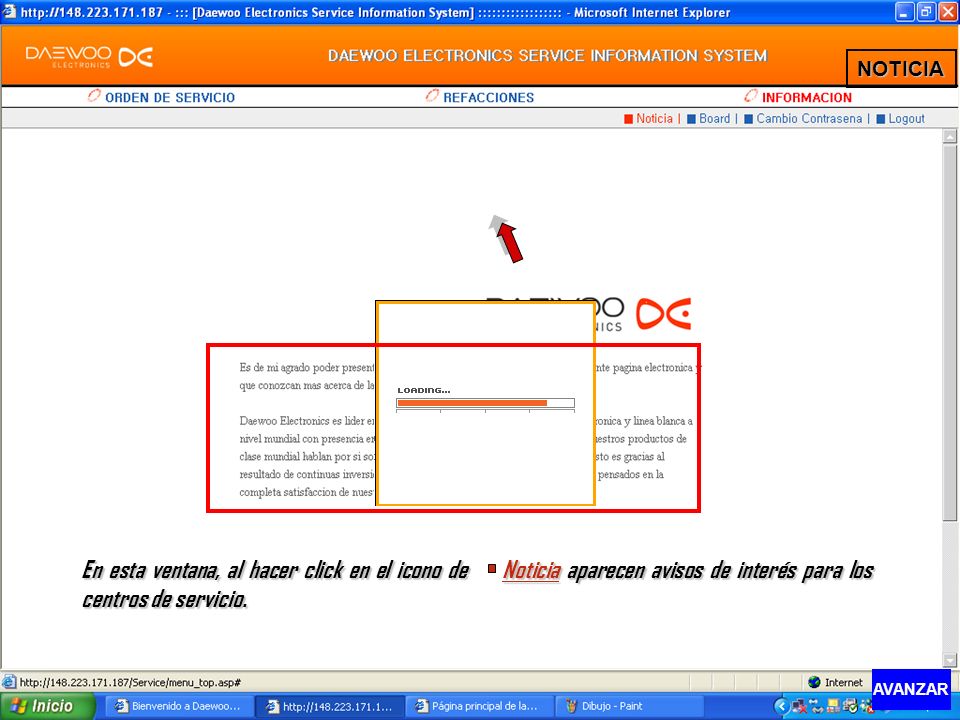Click the oval icon beside REFACCIONES
The height and width of the screenshot is (720, 960).
tap(432, 96)
